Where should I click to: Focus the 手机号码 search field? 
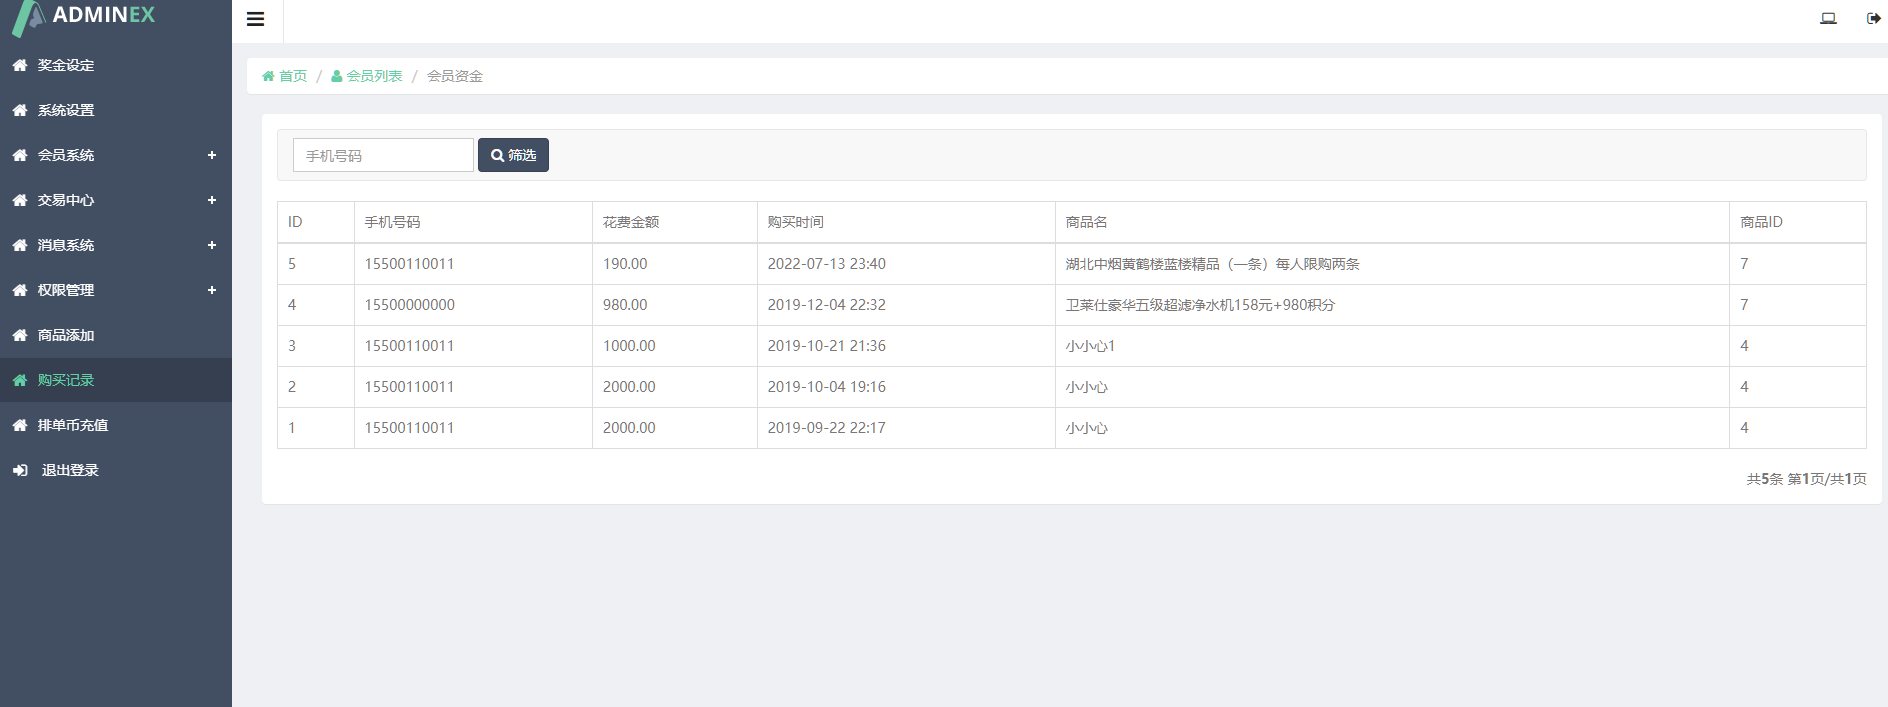(383, 155)
